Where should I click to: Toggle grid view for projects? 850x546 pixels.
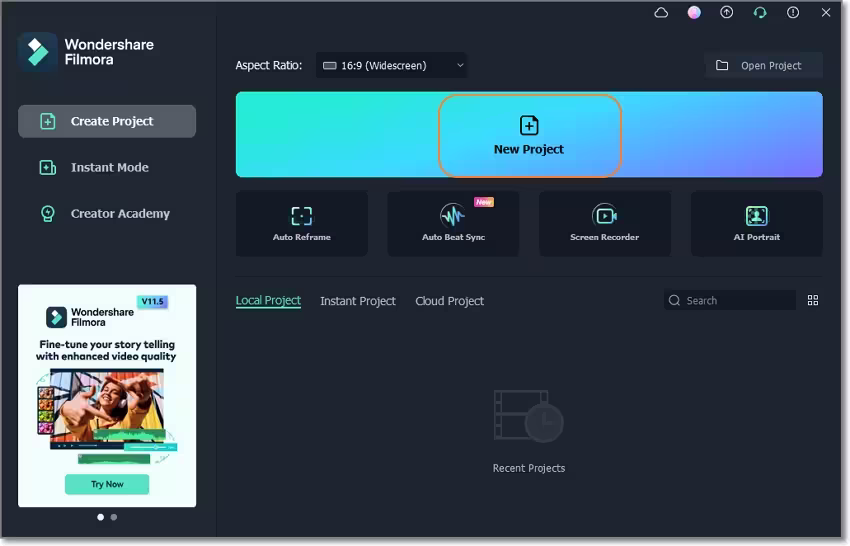click(813, 300)
